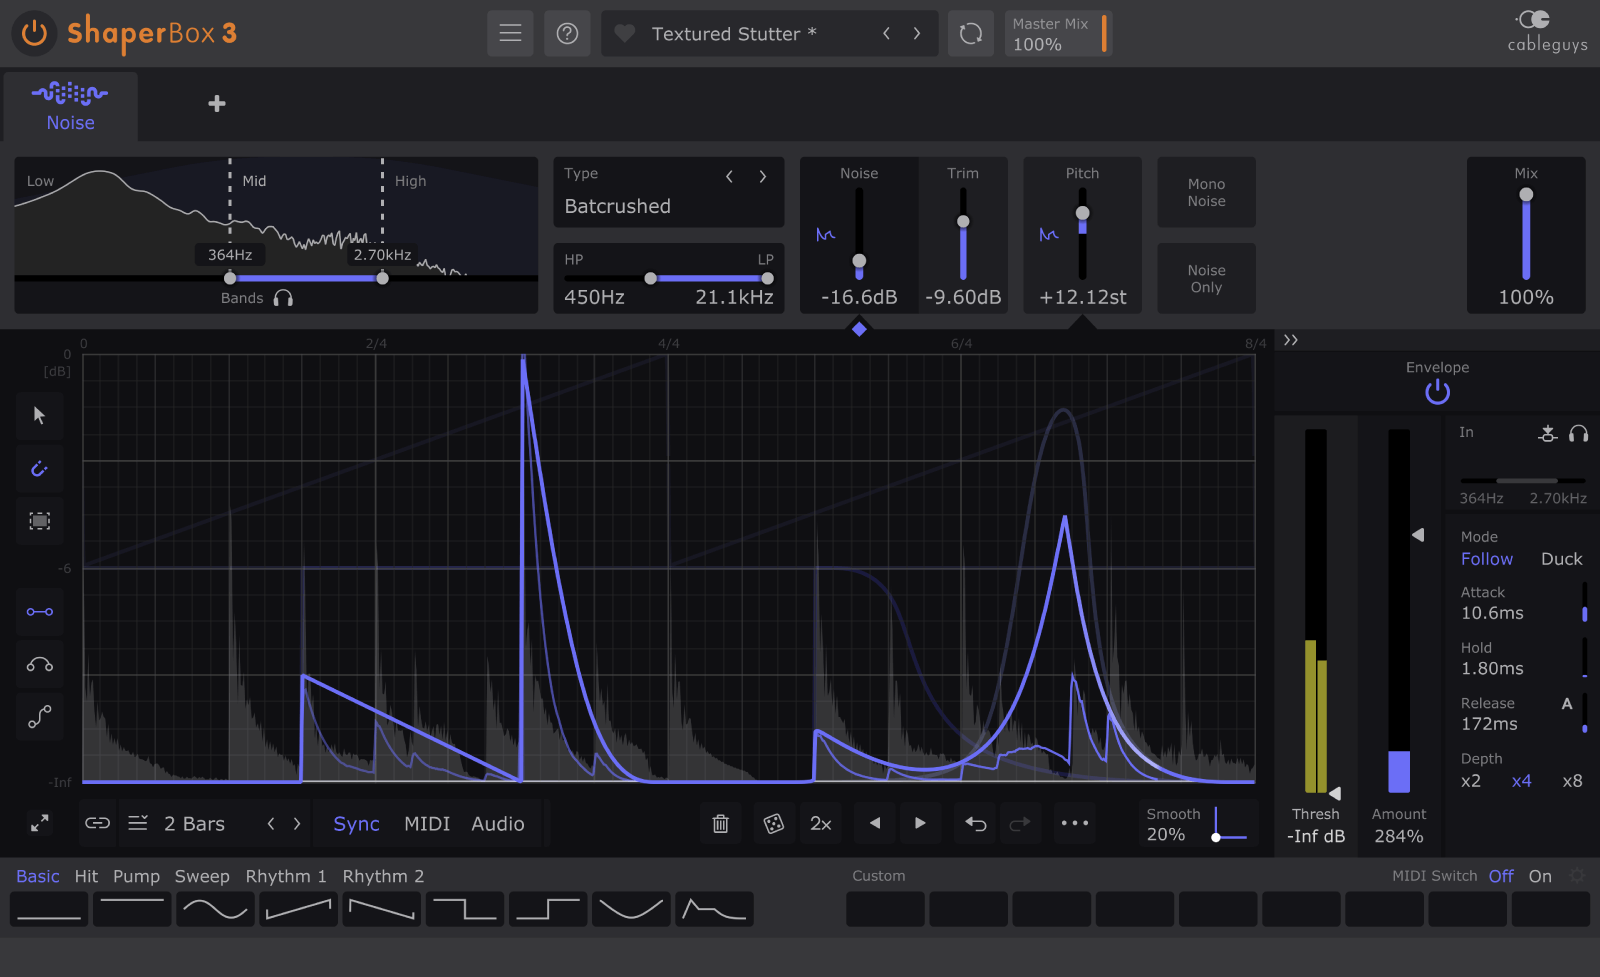Toggle the ShaperBox power button
1600x977 pixels.
pos(34,33)
